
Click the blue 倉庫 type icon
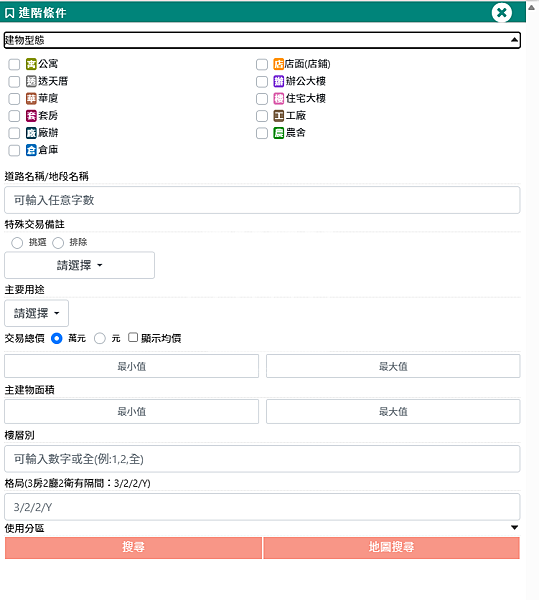click(31, 150)
